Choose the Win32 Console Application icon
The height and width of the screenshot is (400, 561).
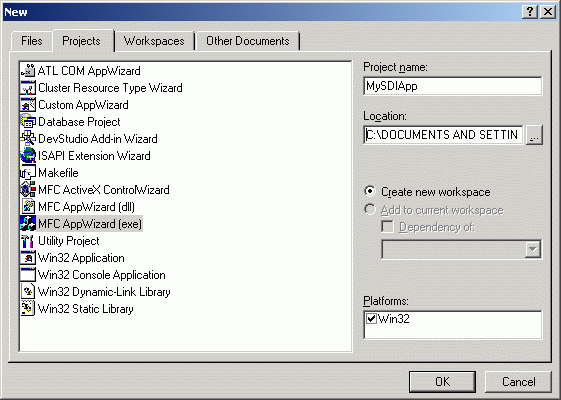[28, 275]
